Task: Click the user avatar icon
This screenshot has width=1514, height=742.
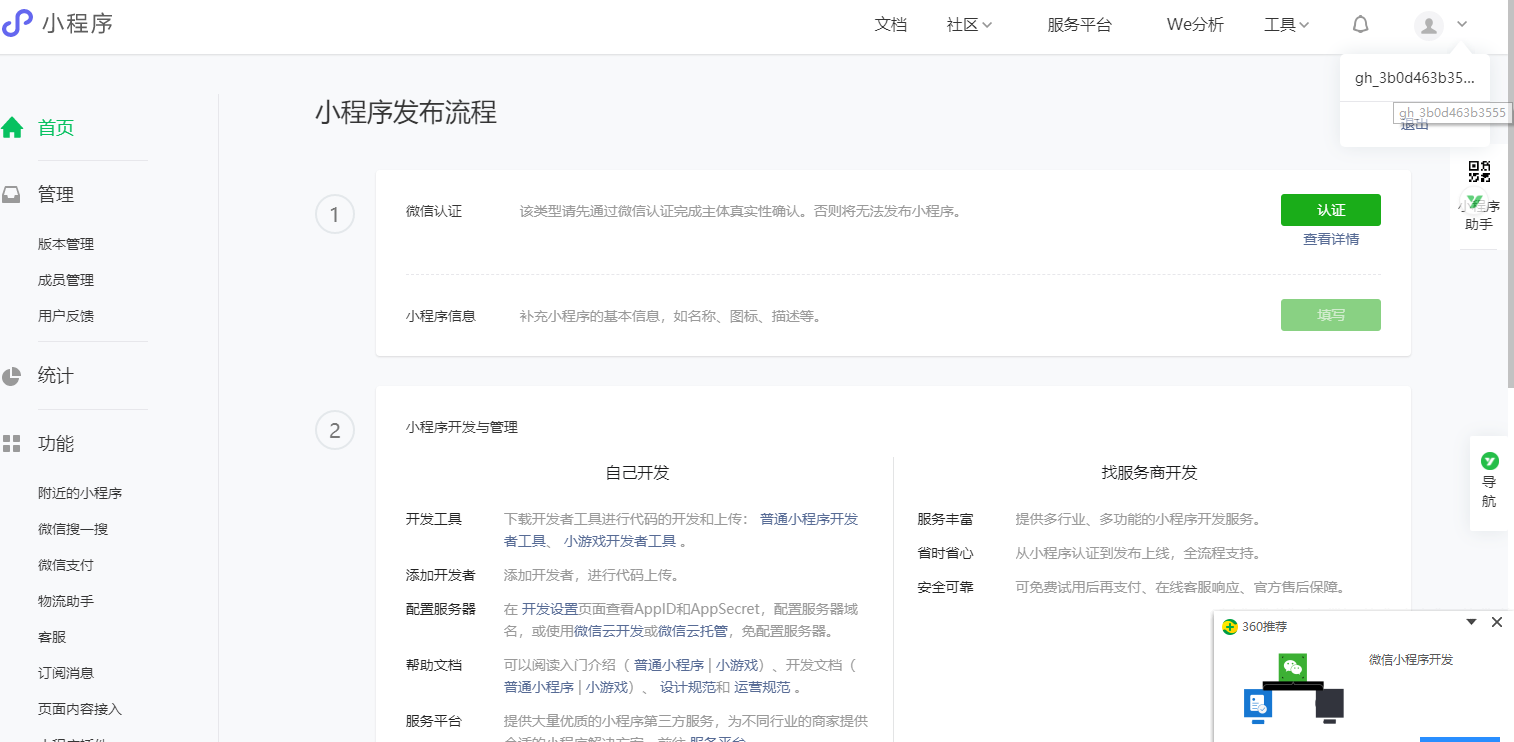Action: (1429, 25)
